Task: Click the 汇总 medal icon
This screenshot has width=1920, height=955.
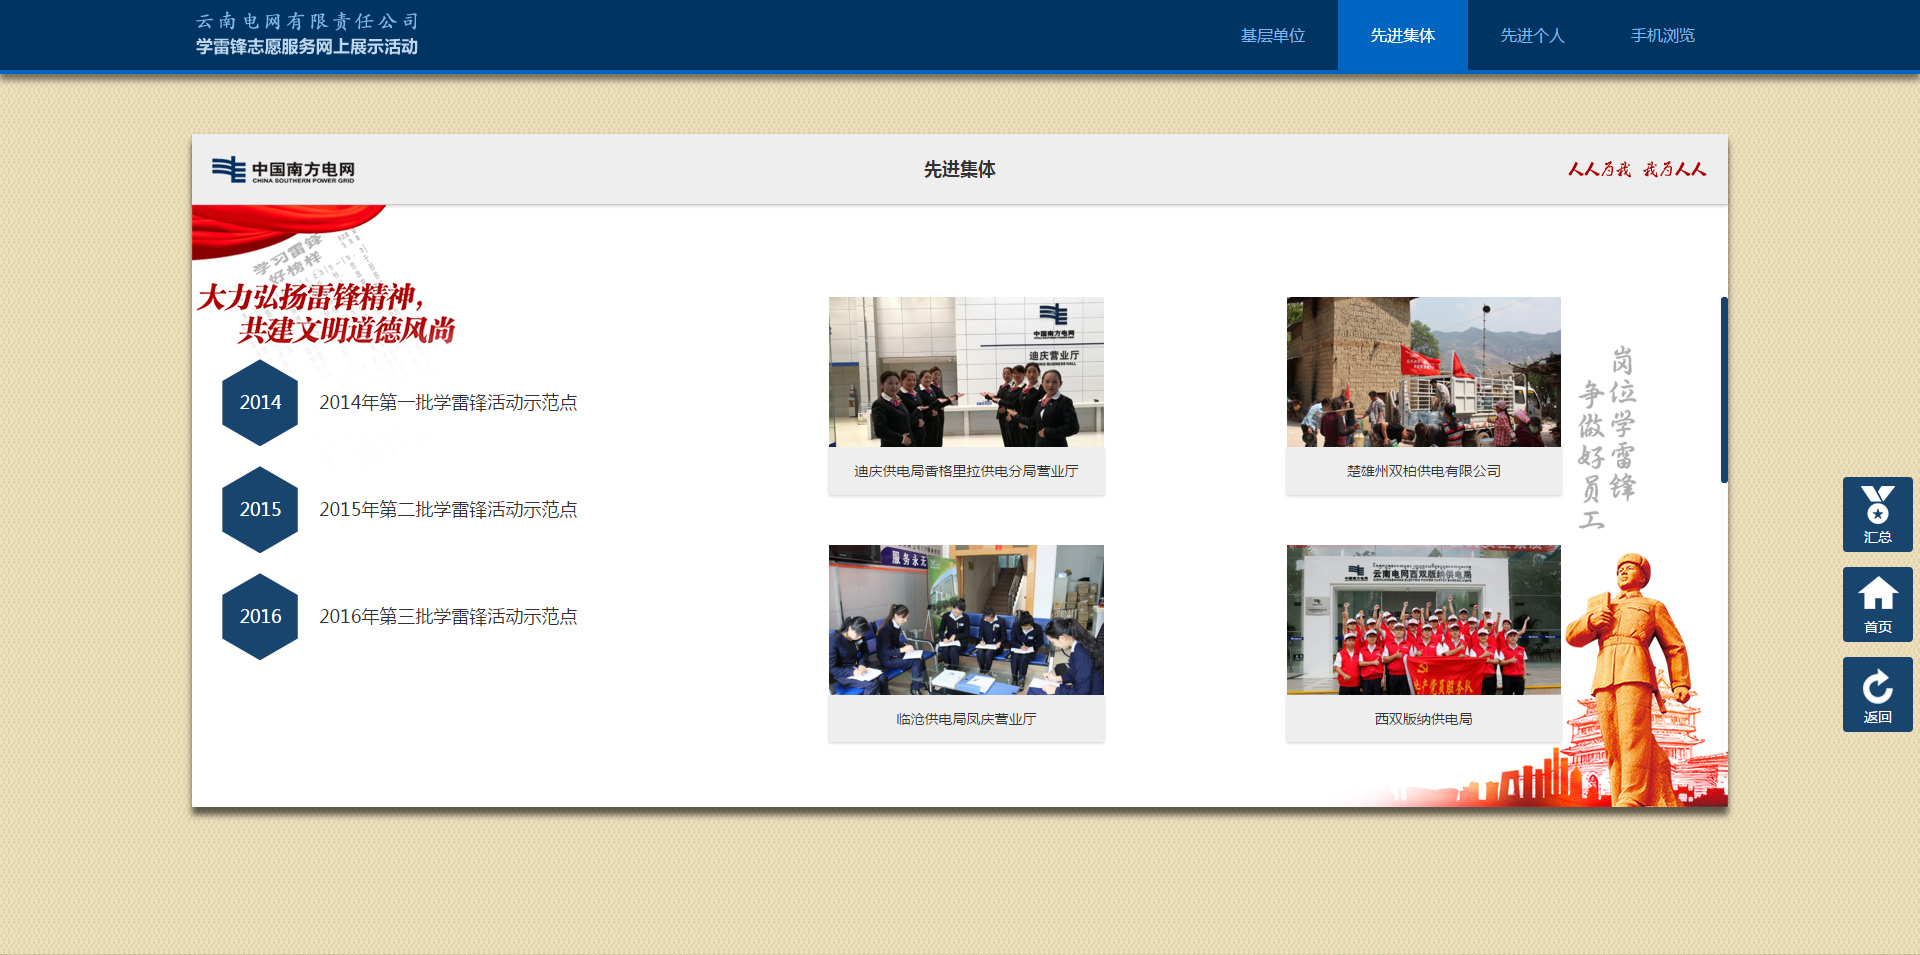Action: click(1877, 514)
